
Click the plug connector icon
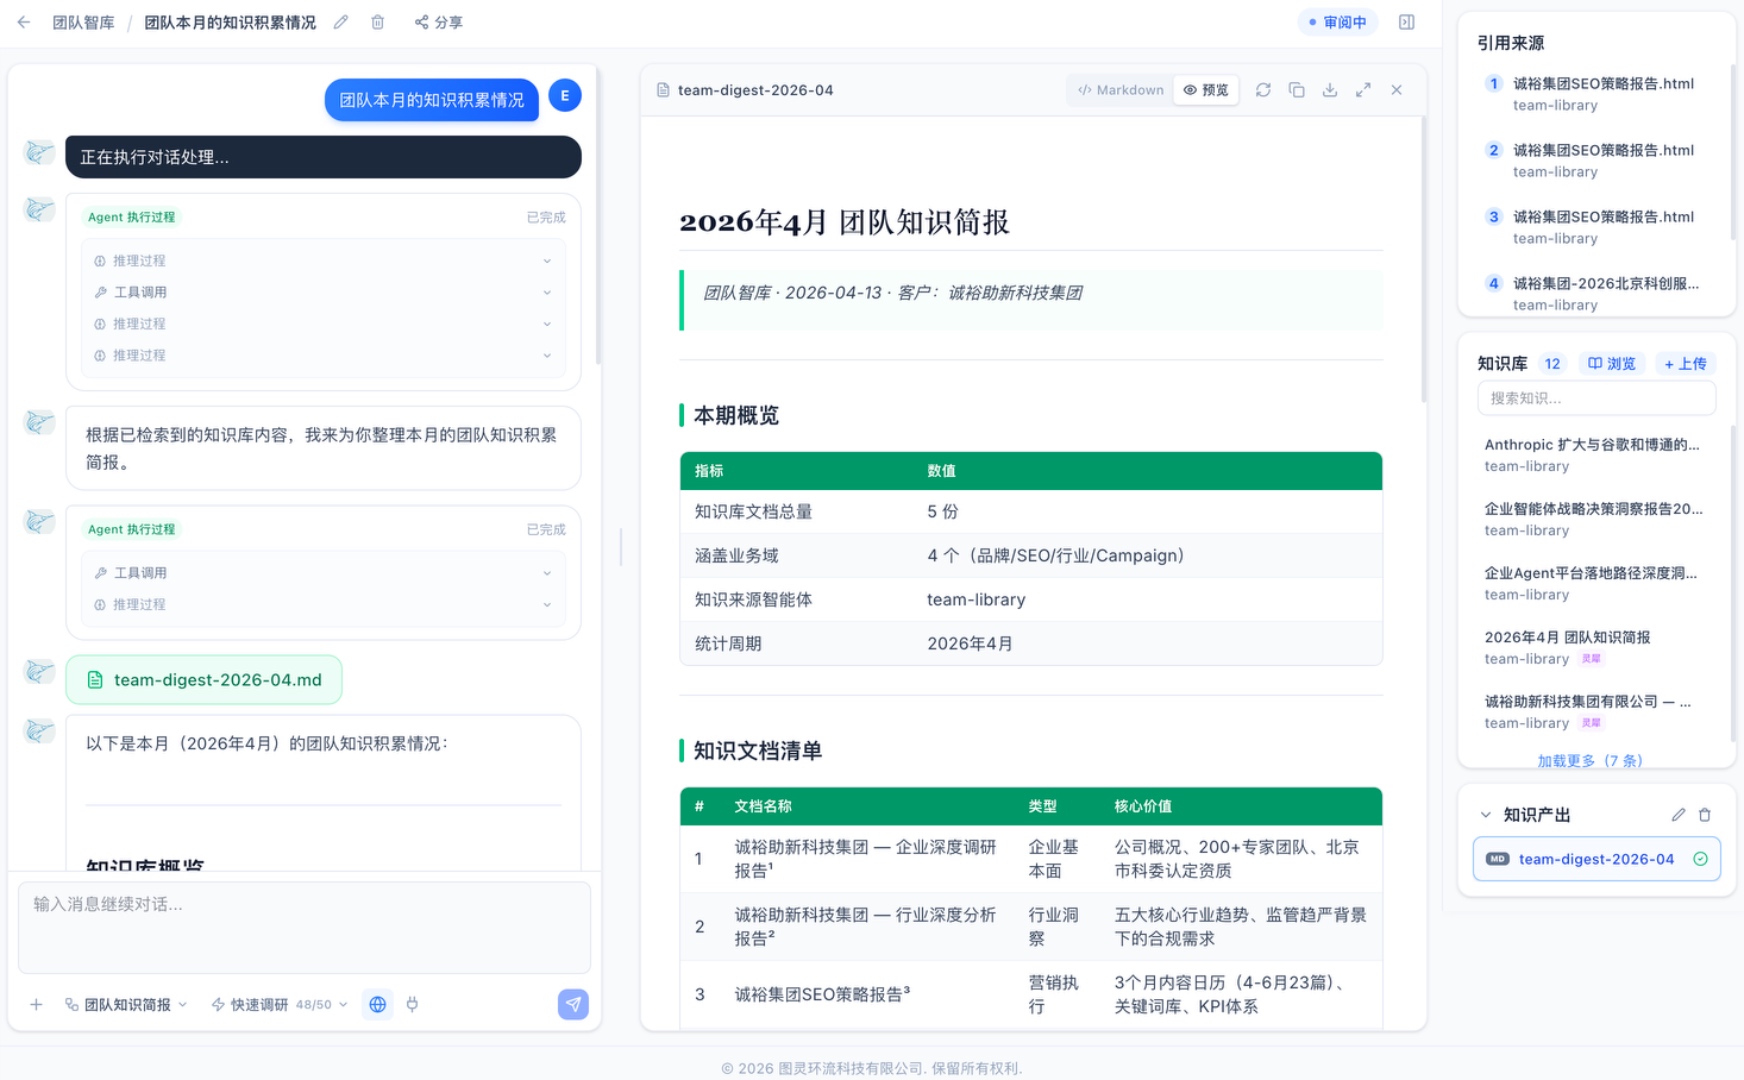[412, 1004]
